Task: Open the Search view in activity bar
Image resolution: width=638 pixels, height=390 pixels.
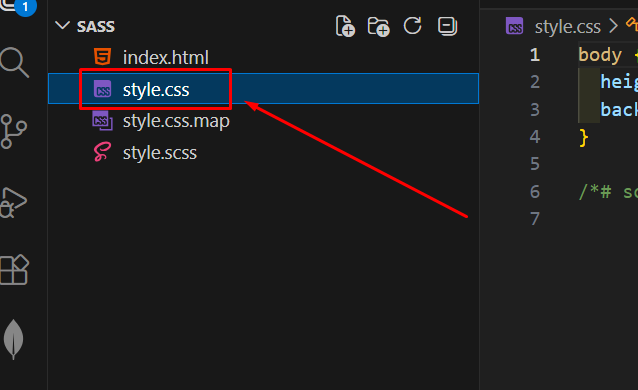Action: 15,62
